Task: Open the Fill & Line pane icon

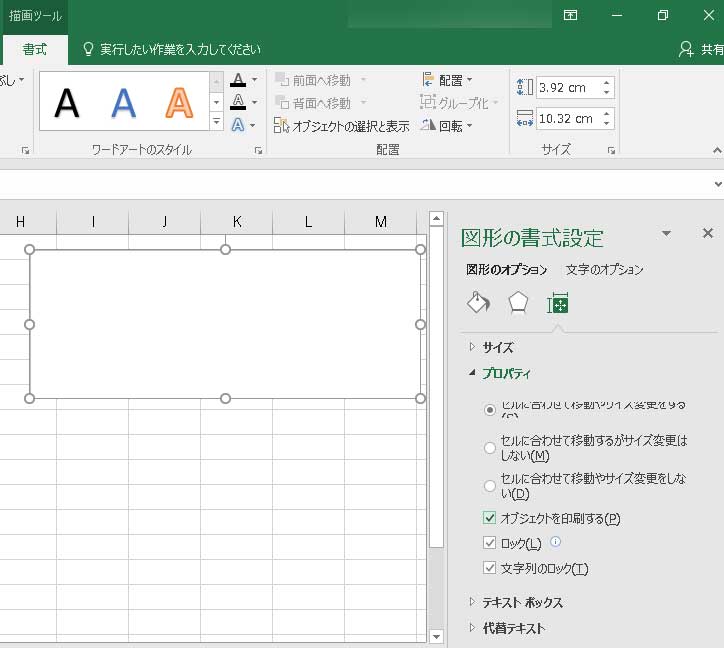Action: pyautogui.click(x=478, y=303)
